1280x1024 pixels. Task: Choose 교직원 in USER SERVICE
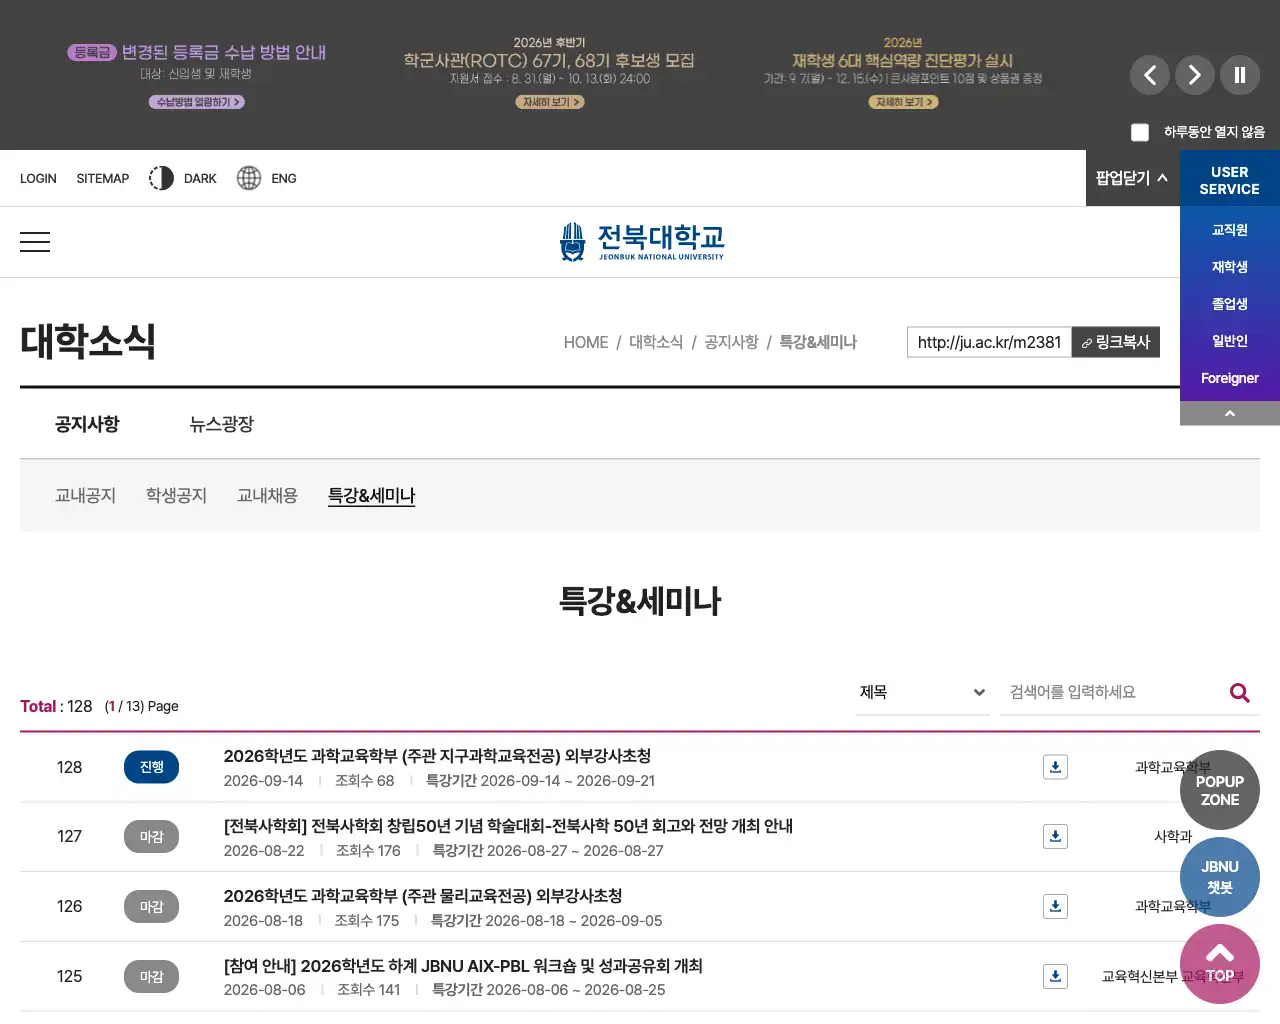(x=1230, y=230)
